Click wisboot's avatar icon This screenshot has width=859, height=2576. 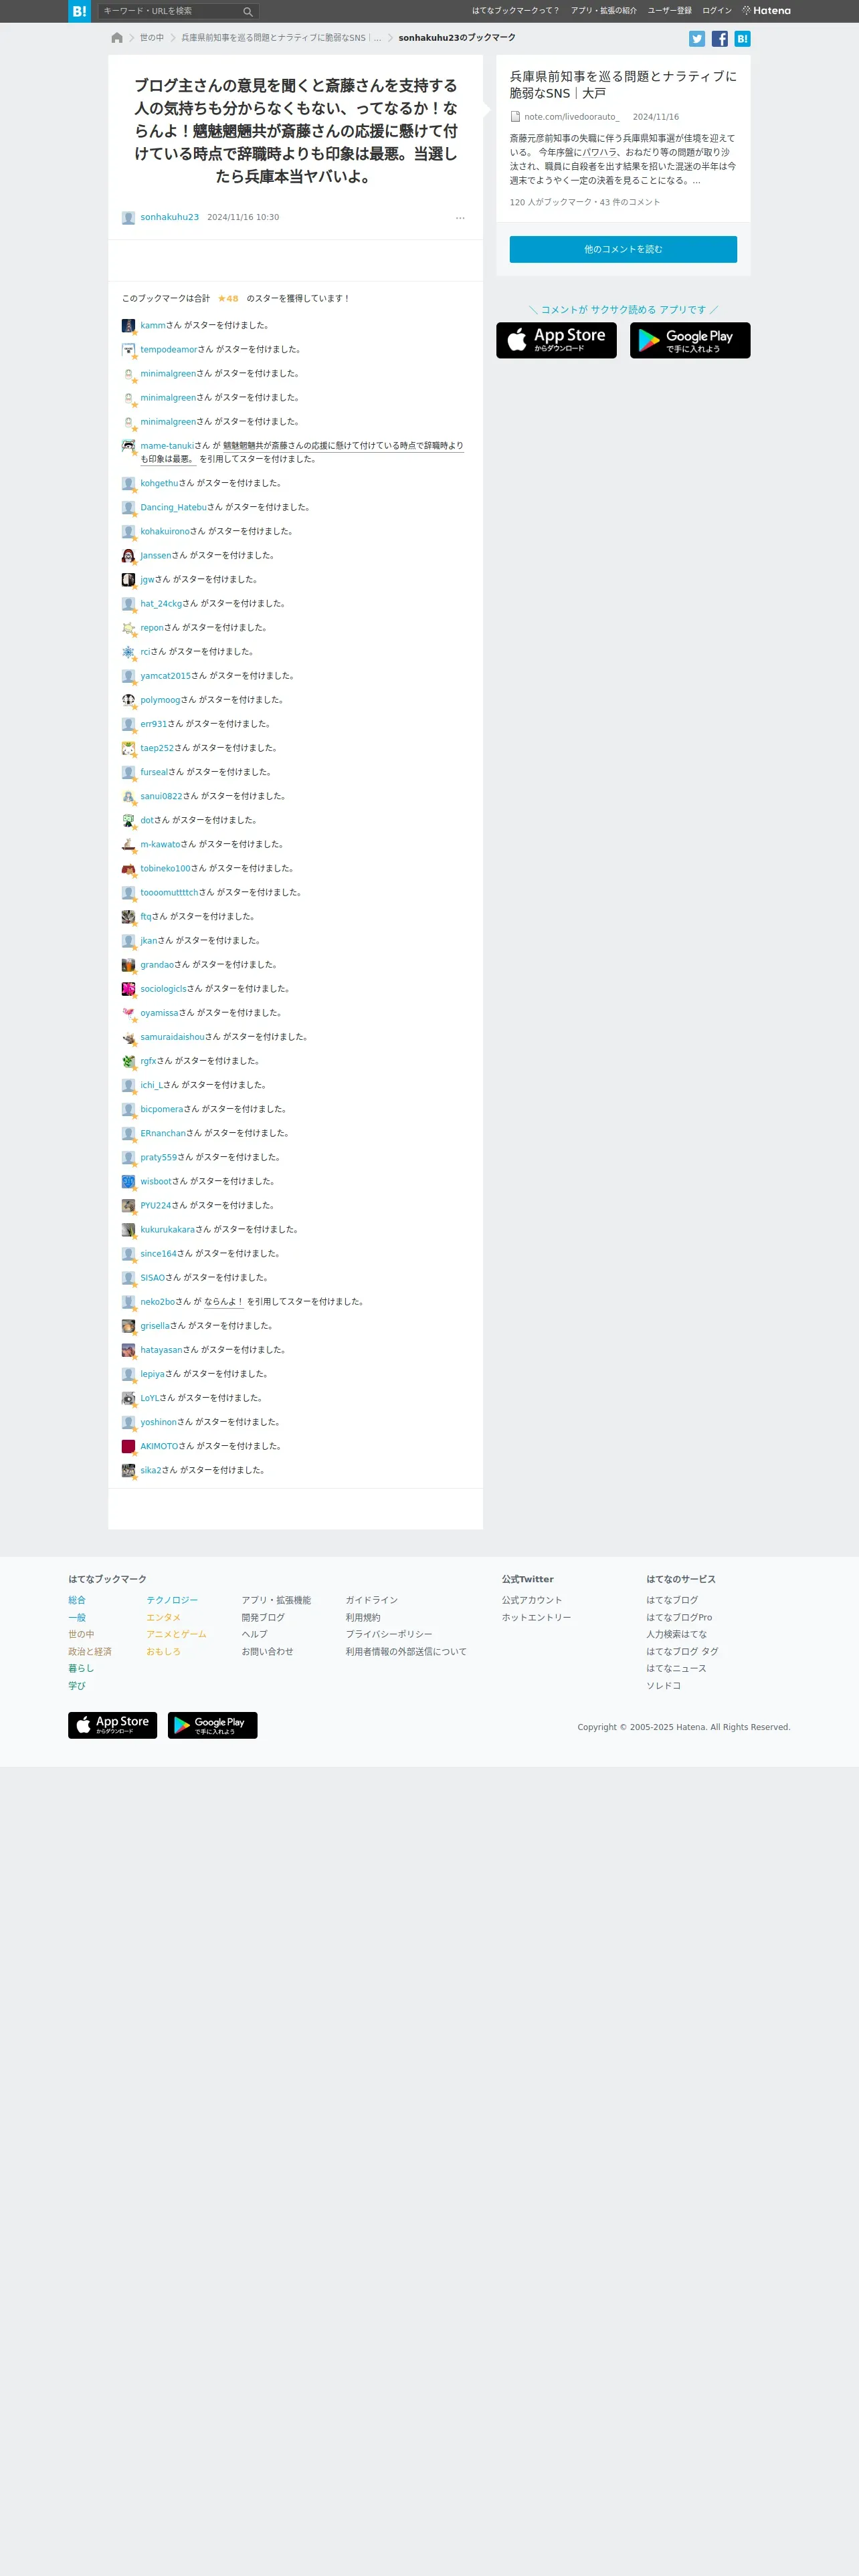tap(128, 1182)
